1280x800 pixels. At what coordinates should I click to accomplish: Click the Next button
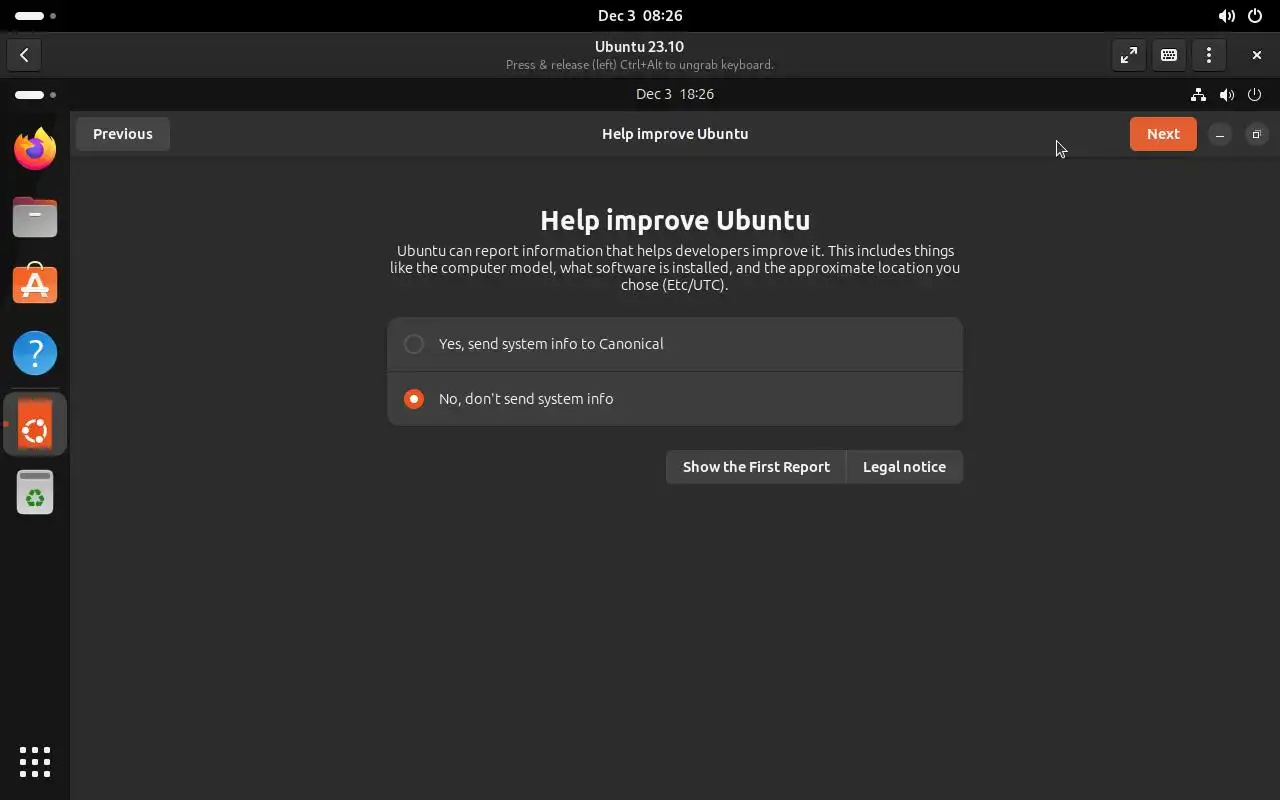1163,134
